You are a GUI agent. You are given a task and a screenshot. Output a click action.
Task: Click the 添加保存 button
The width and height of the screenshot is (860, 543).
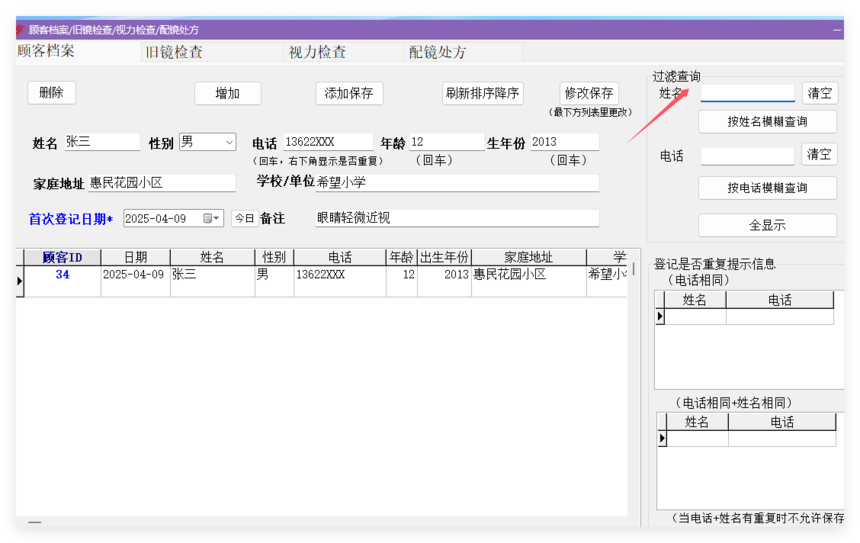click(349, 93)
